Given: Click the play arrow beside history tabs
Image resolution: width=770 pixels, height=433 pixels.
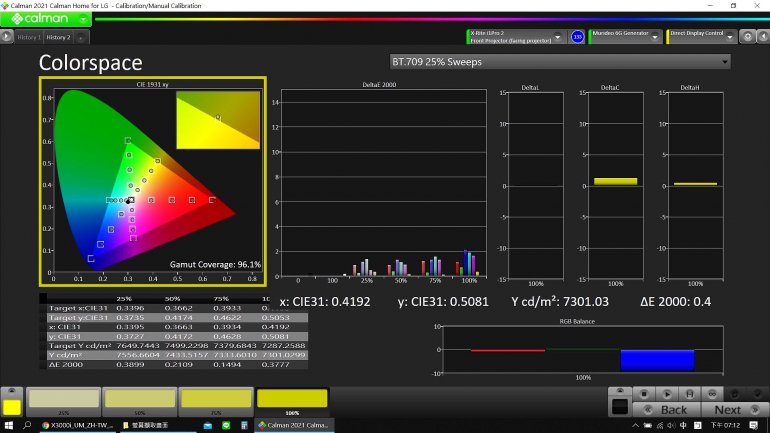Looking at the screenshot, I should coord(7,37).
